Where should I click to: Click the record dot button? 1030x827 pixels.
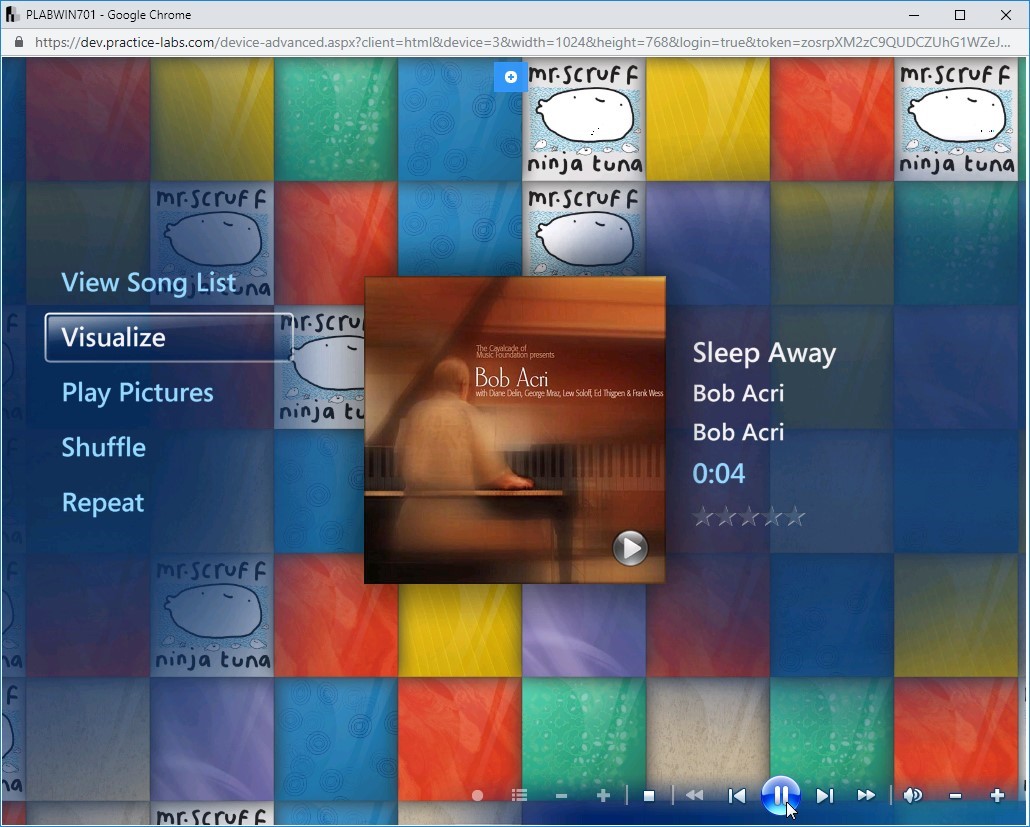[478, 795]
